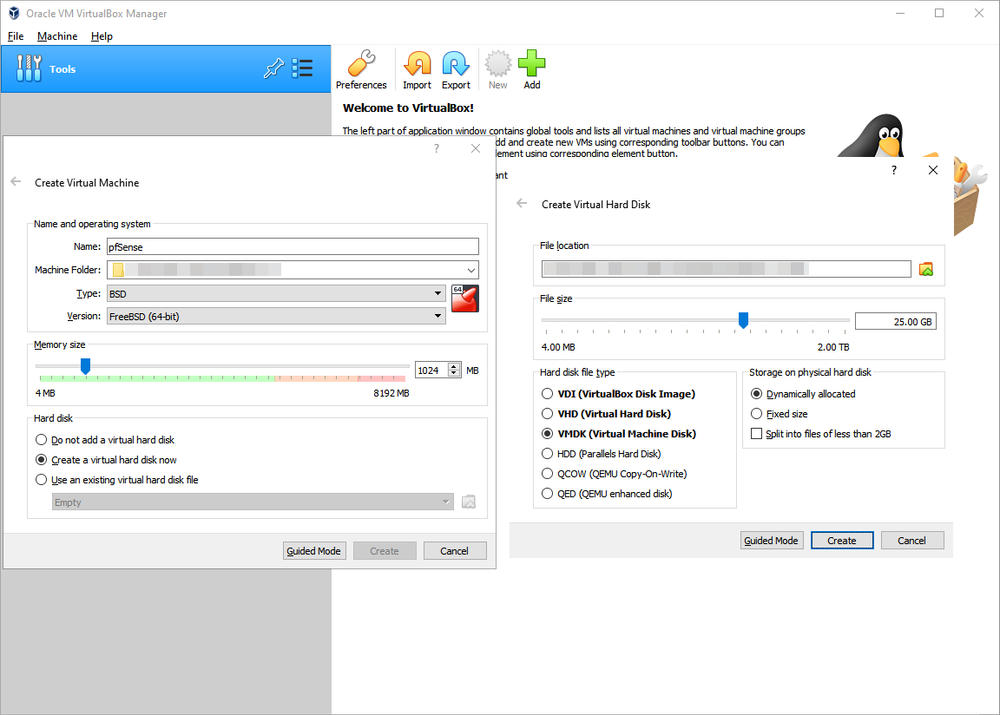The height and width of the screenshot is (715, 1000).
Task: Click the VirtualBox app icon in title bar
Action: [14, 13]
